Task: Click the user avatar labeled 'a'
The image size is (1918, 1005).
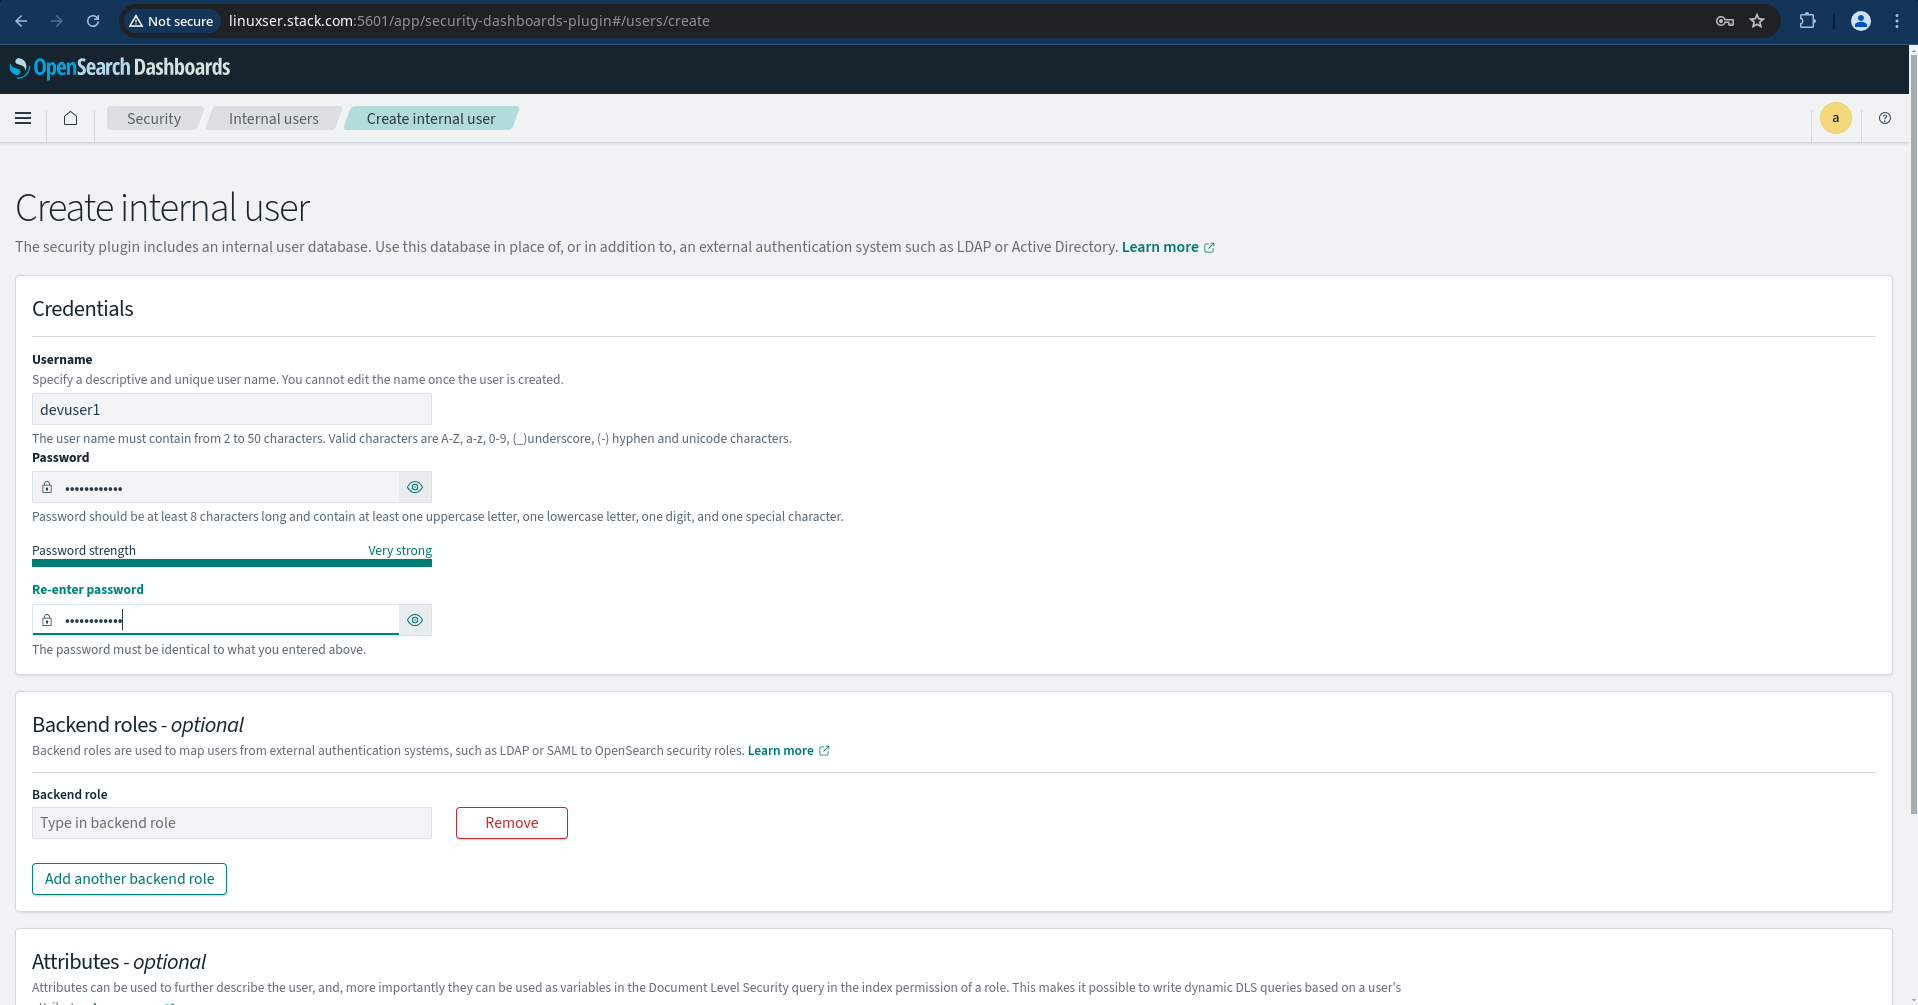Action: coord(1835,117)
